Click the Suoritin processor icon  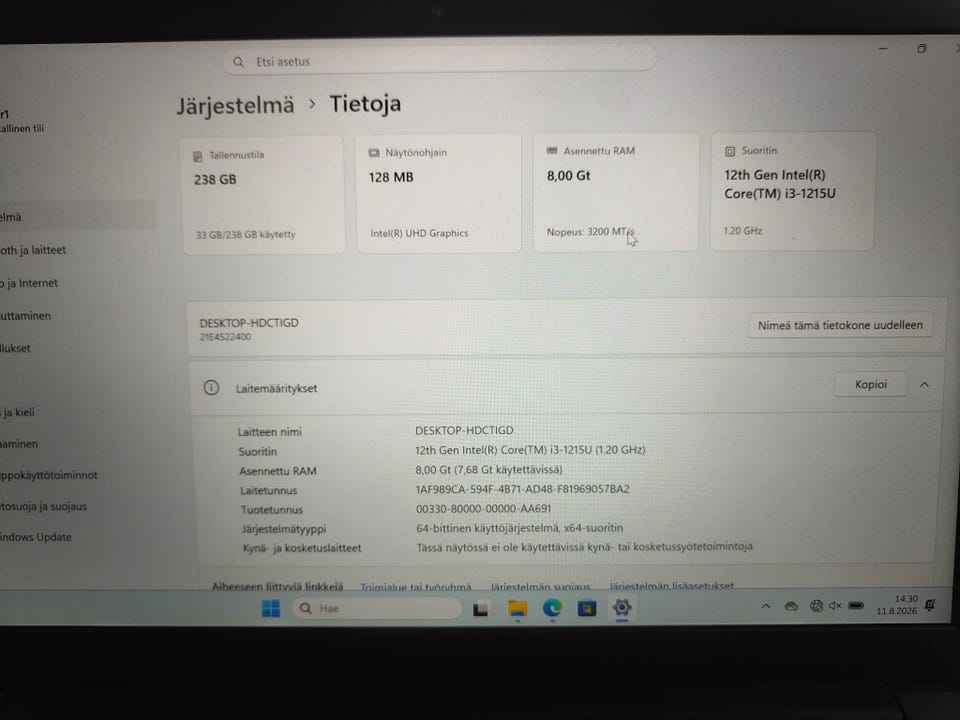730,151
